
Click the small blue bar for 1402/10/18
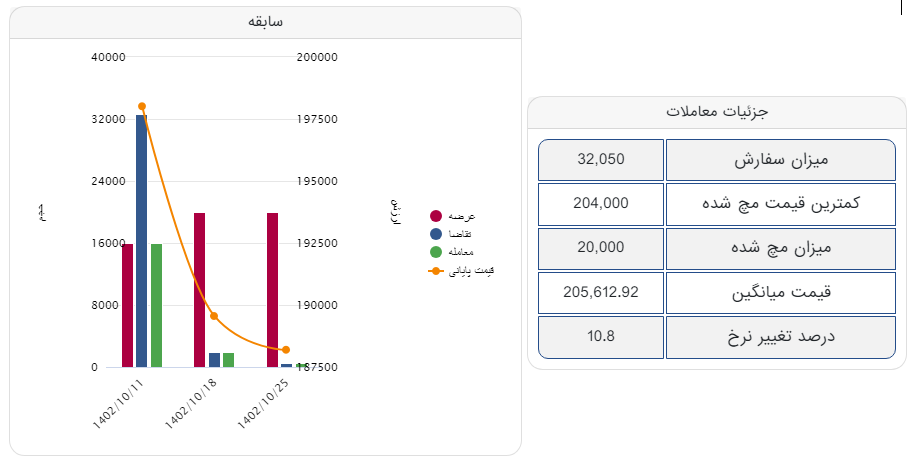coord(214,360)
